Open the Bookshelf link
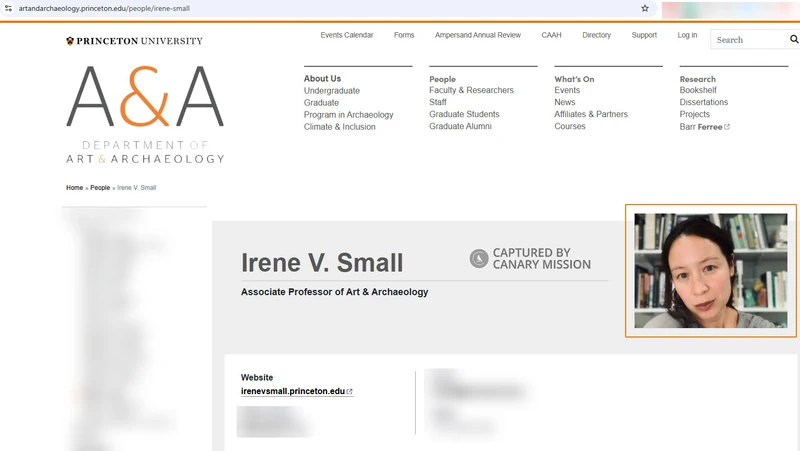The height and width of the screenshot is (451, 800). click(x=698, y=90)
